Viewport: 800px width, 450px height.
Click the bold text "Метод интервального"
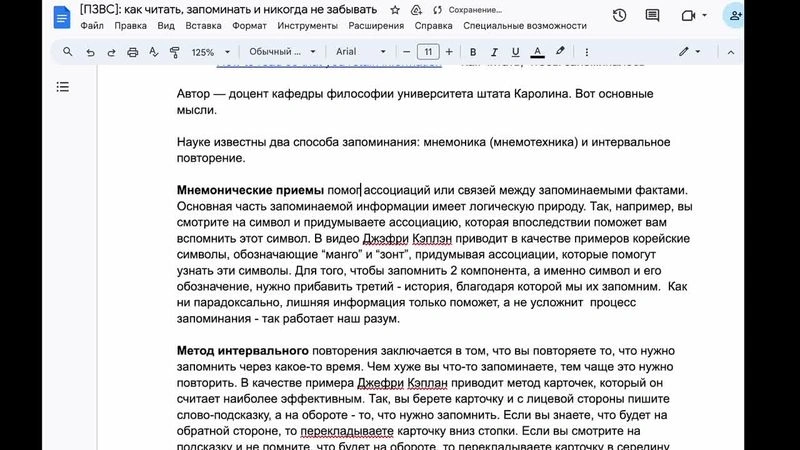coord(242,351)
